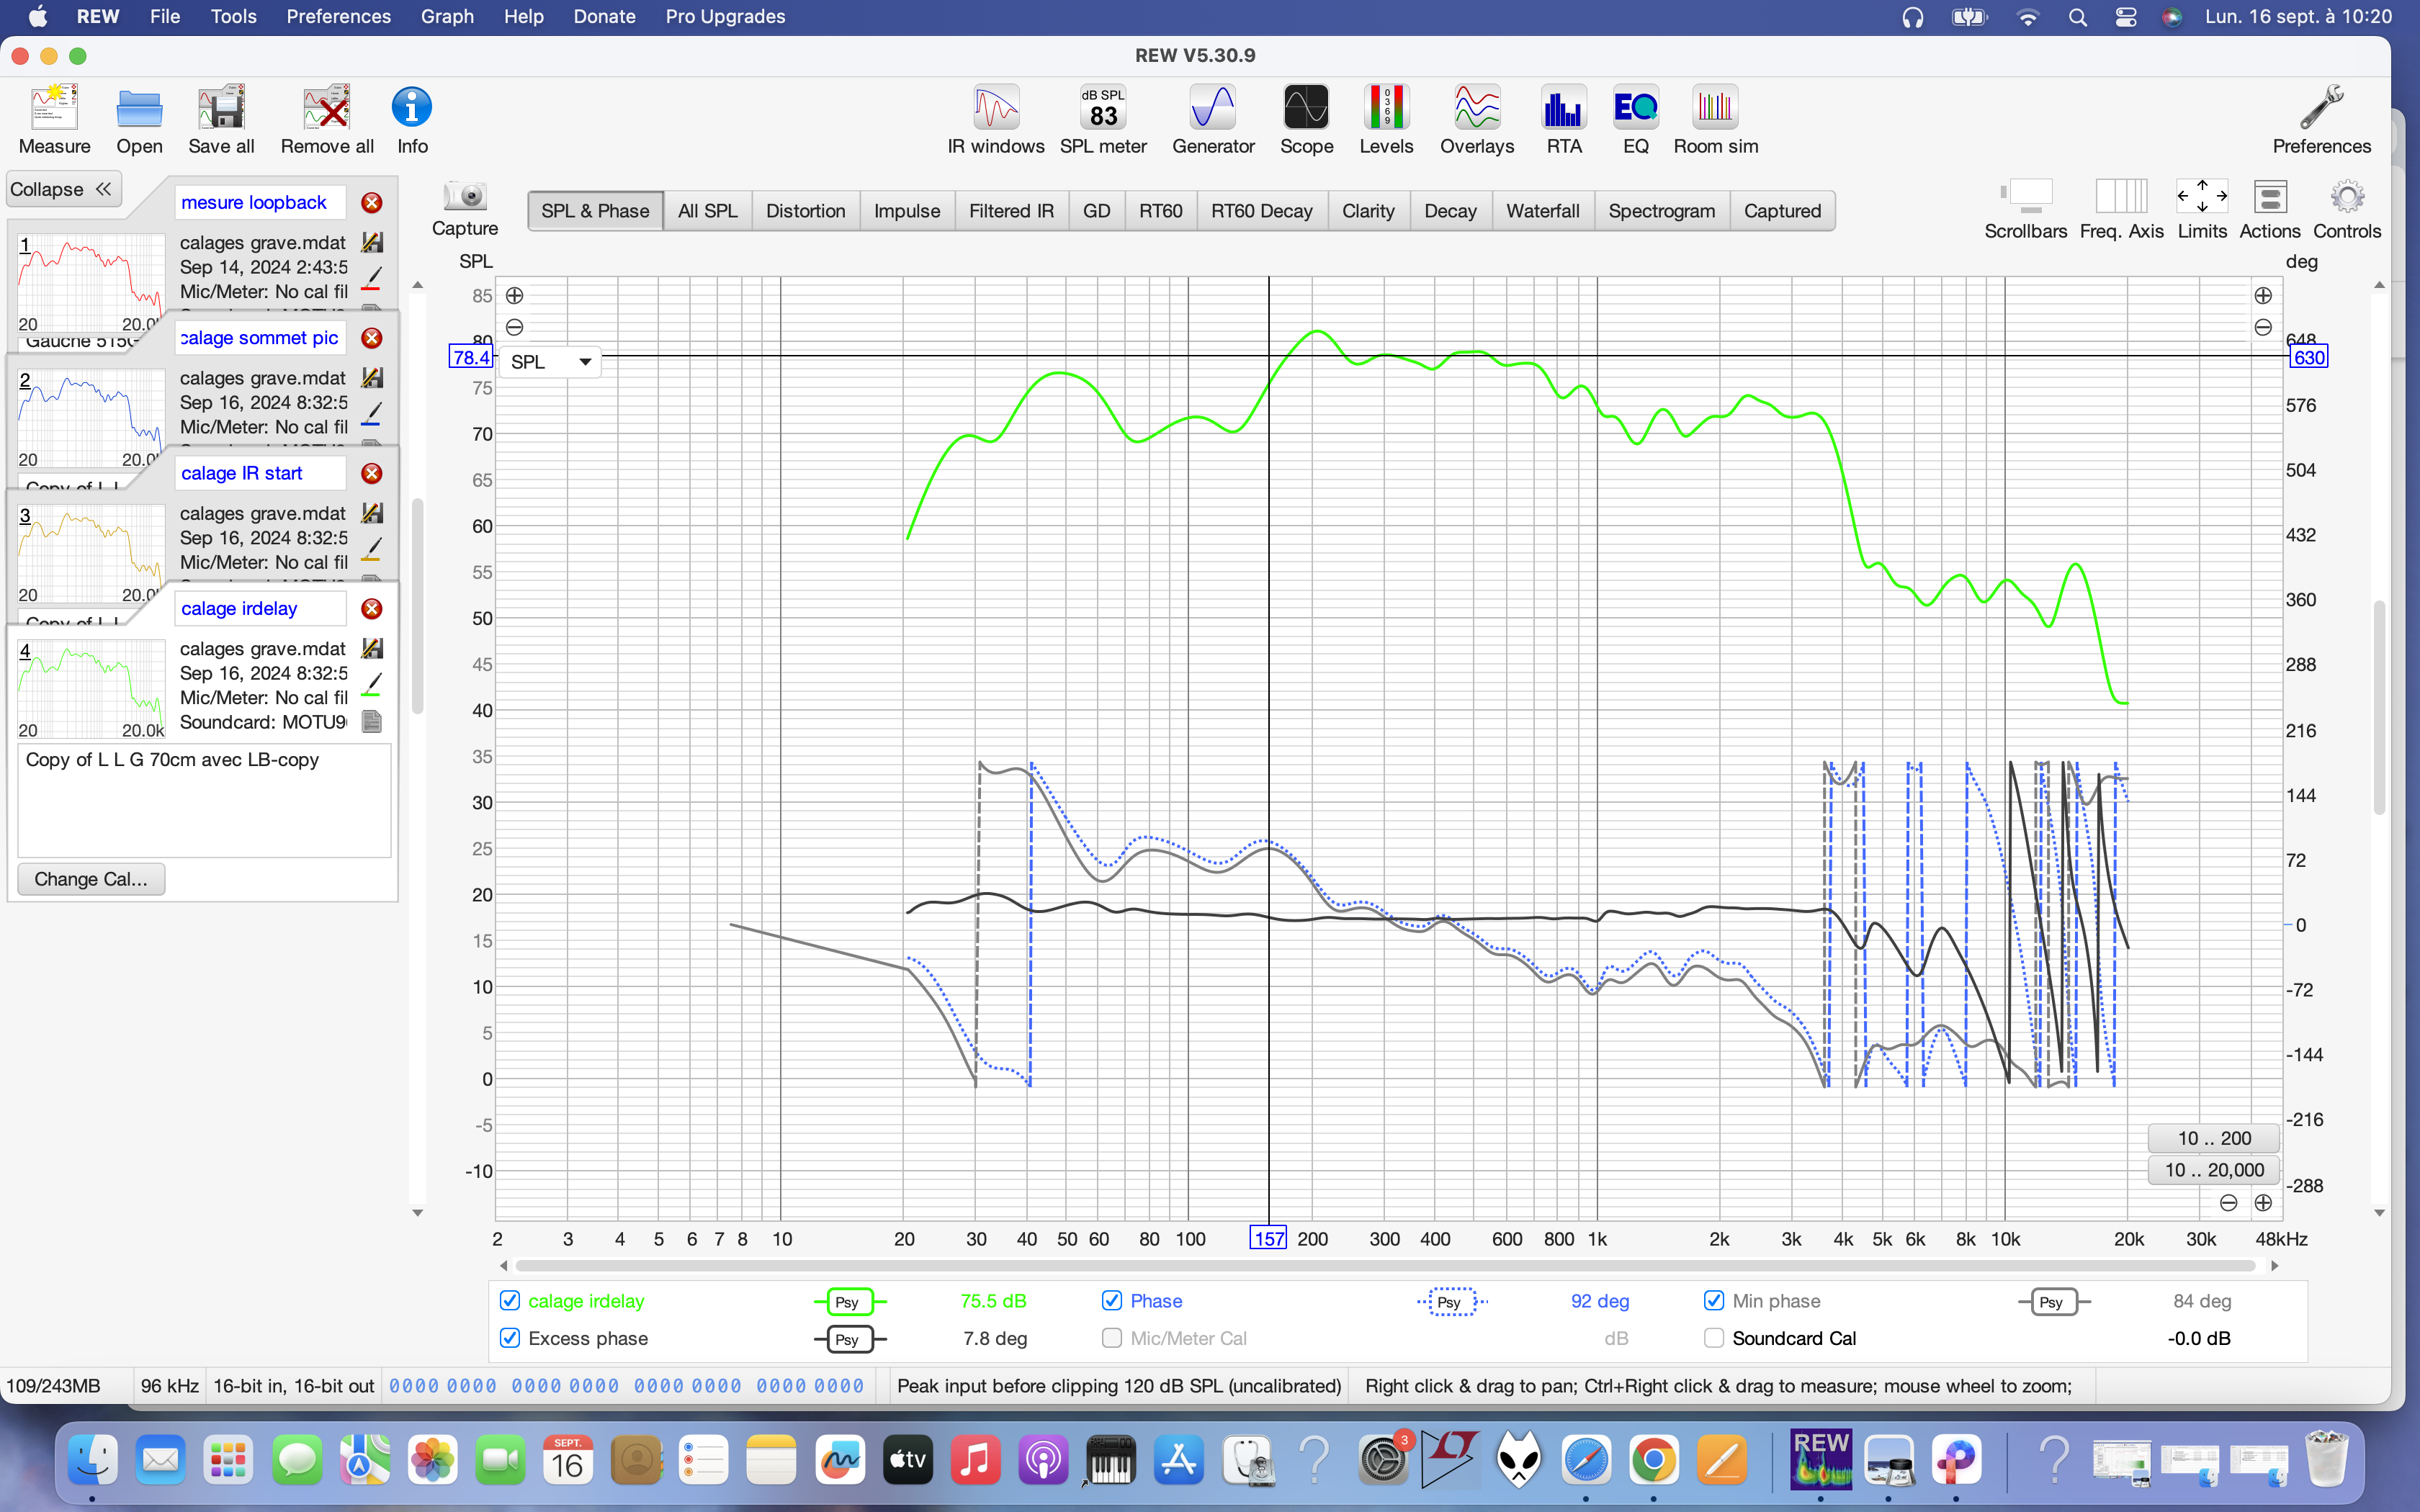
Task: Open the Levels meter
Action: (1386, 120)
